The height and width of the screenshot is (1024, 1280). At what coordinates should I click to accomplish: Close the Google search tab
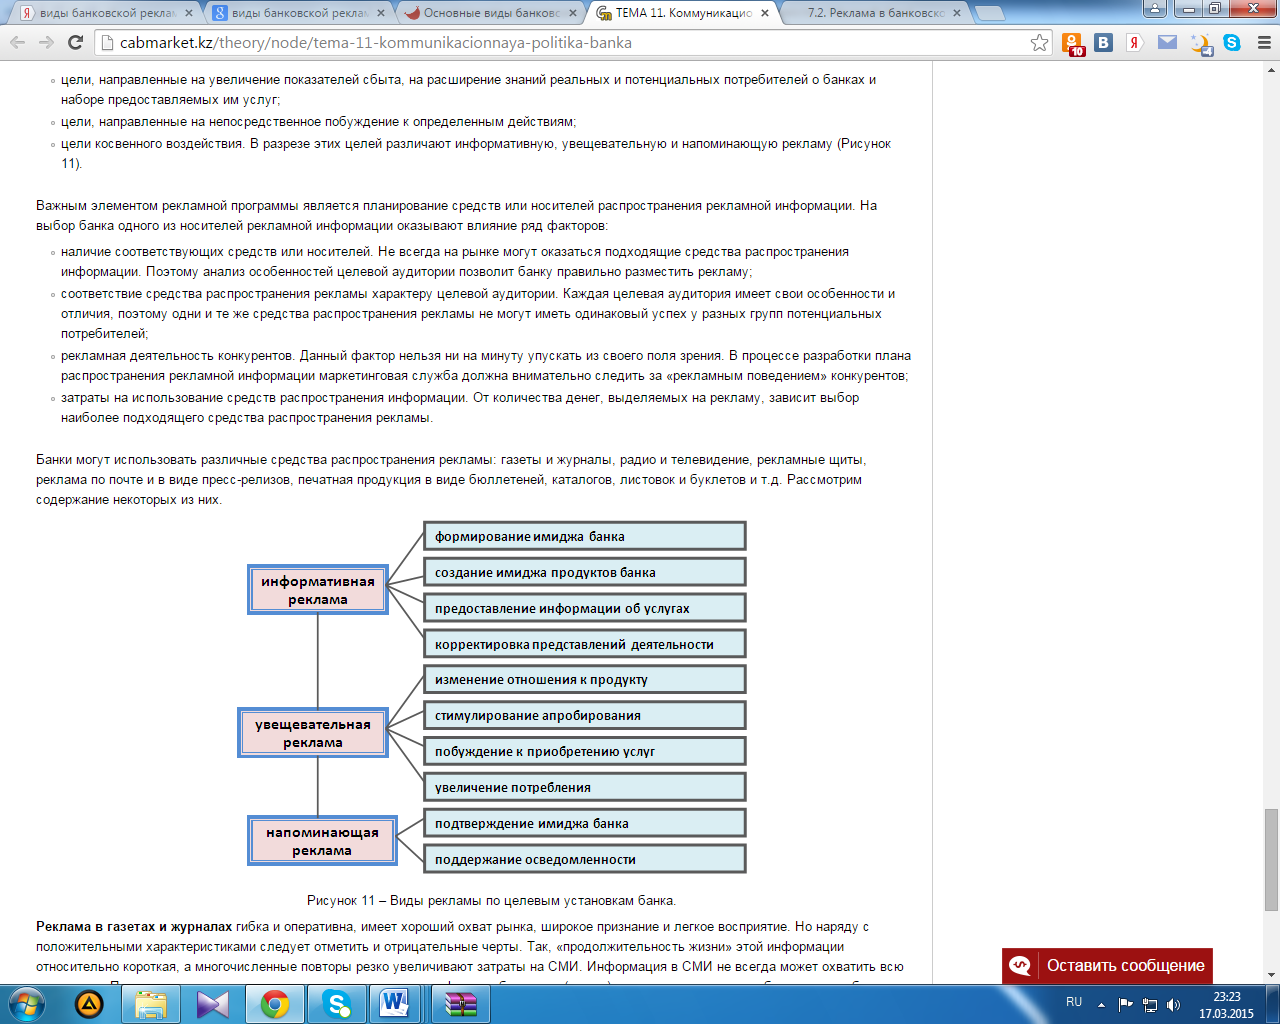coord(381,13)
